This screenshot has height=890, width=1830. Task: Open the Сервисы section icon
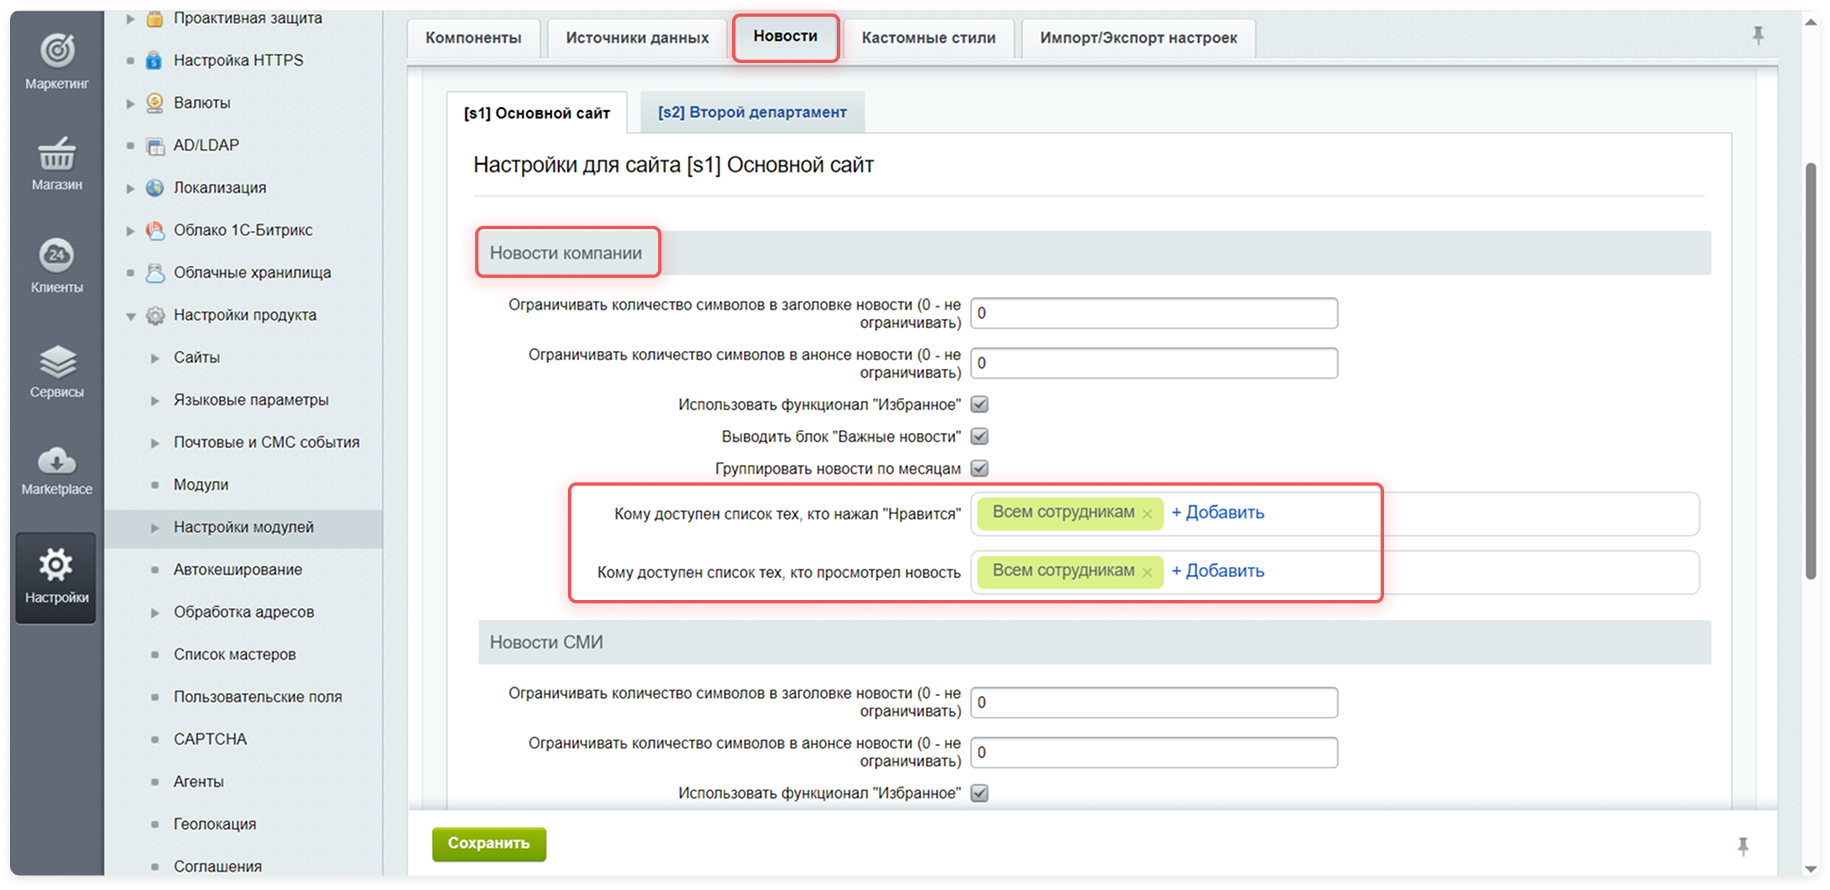click(x=57, y=361)
